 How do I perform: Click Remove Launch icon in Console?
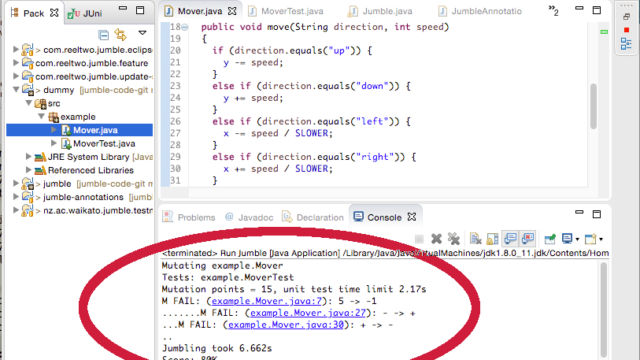(436, 239)
